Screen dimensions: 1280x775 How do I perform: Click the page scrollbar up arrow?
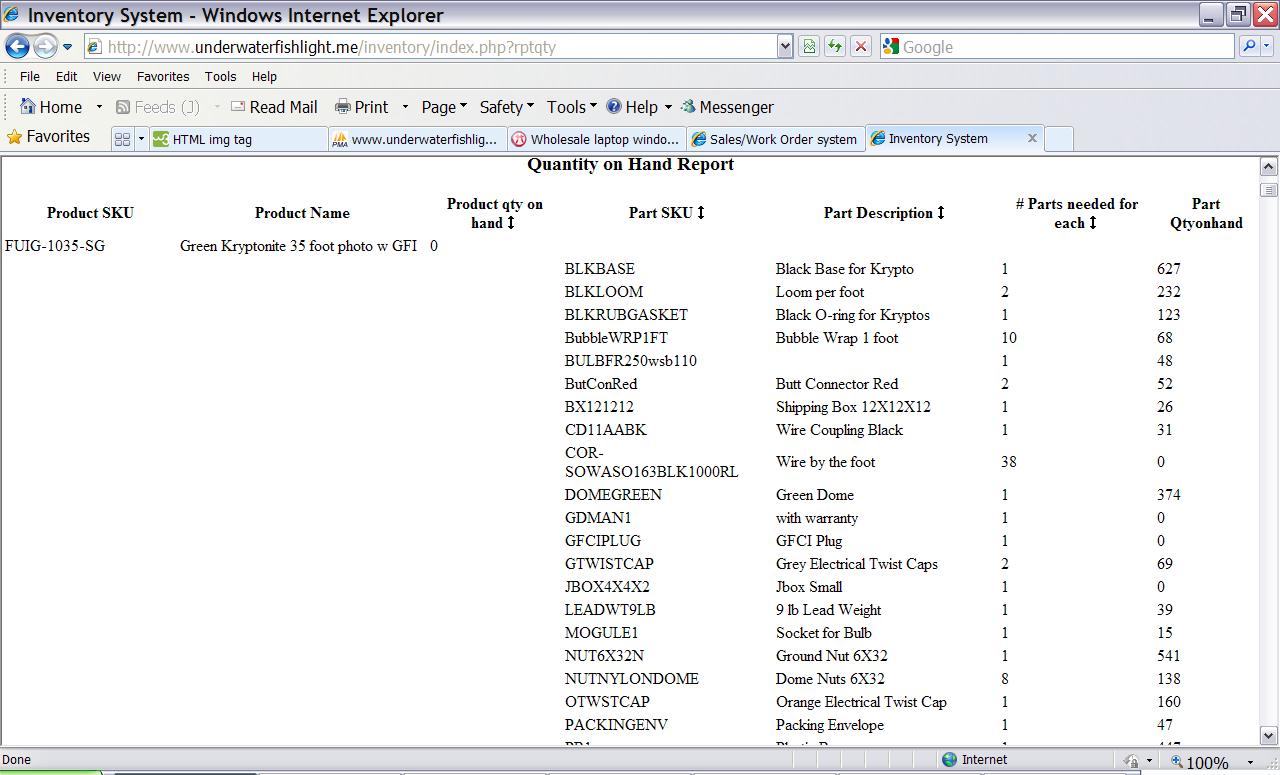(1269, 167)
